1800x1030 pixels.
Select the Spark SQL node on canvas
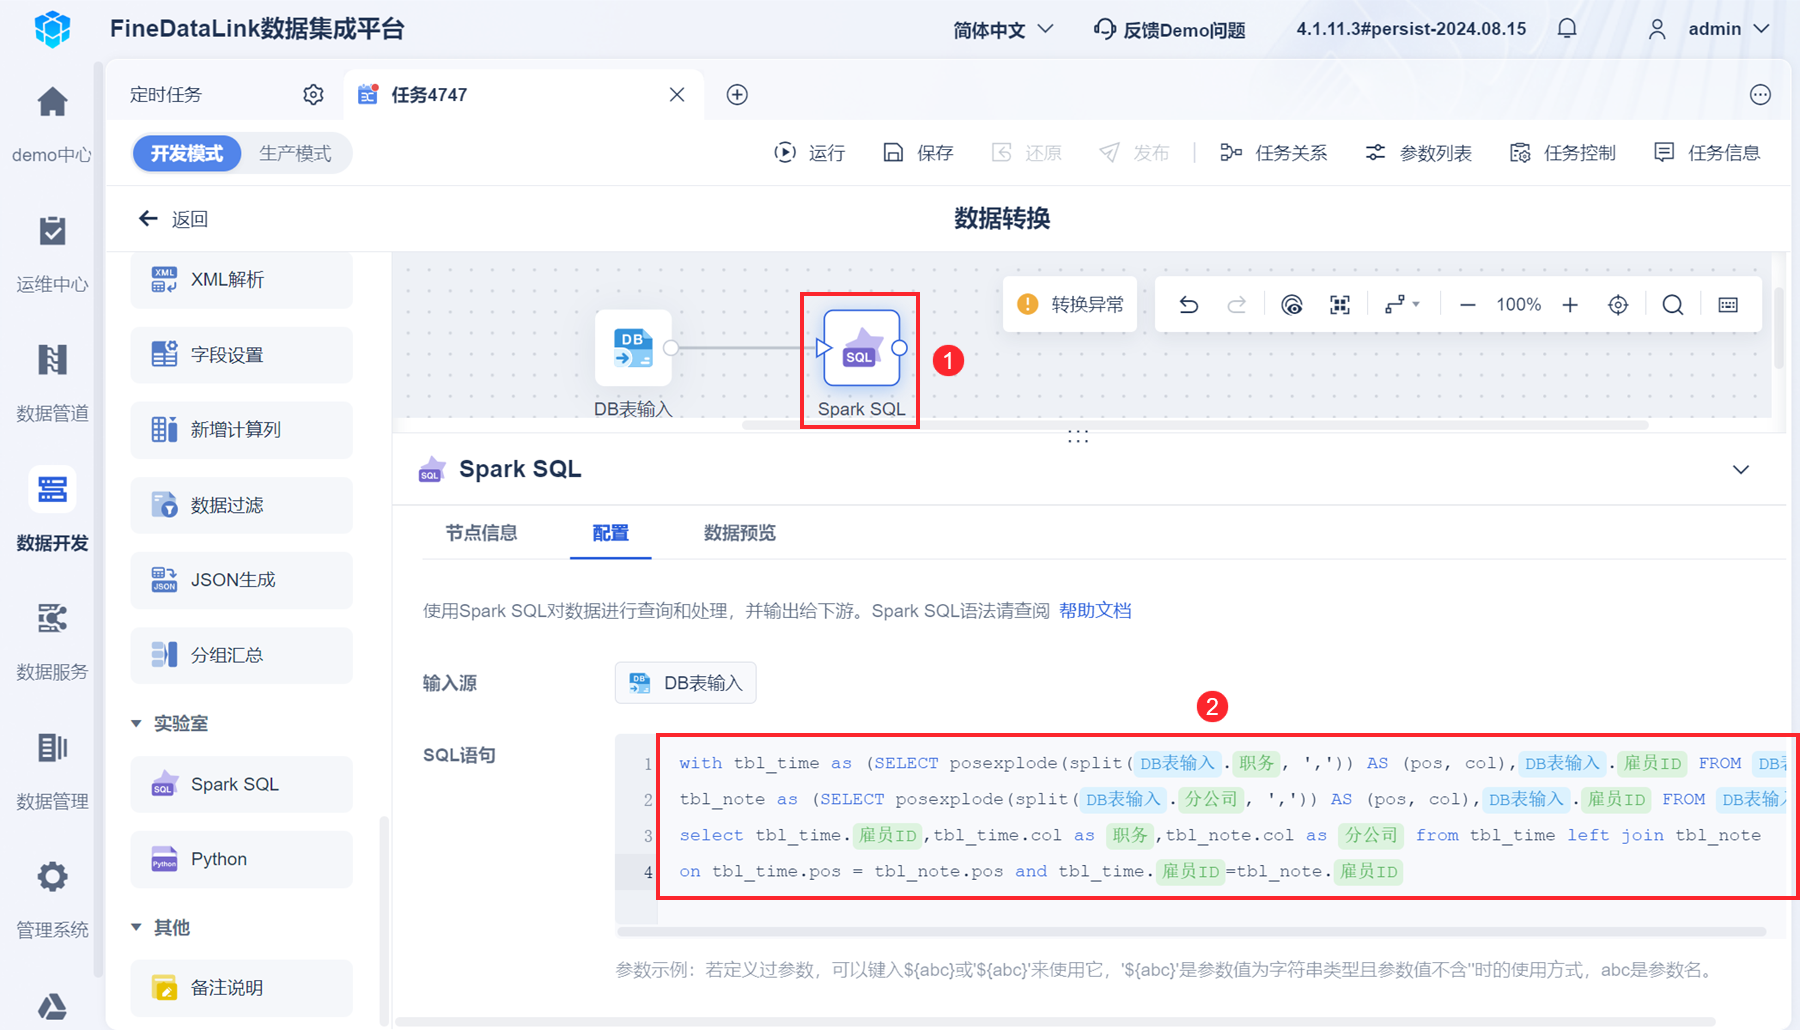point(861,348)
